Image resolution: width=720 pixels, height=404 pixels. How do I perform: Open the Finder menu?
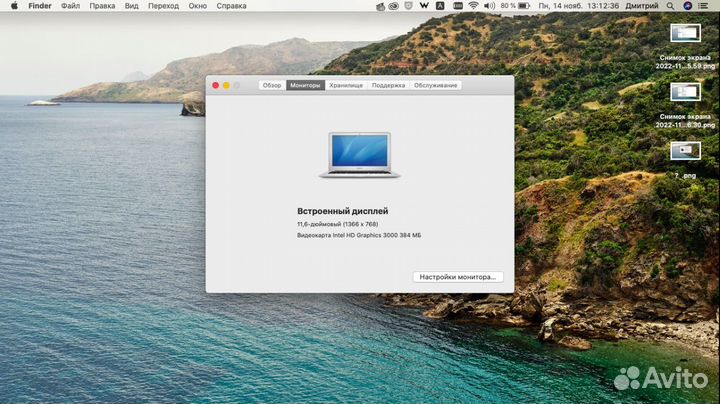pos(39,6)
